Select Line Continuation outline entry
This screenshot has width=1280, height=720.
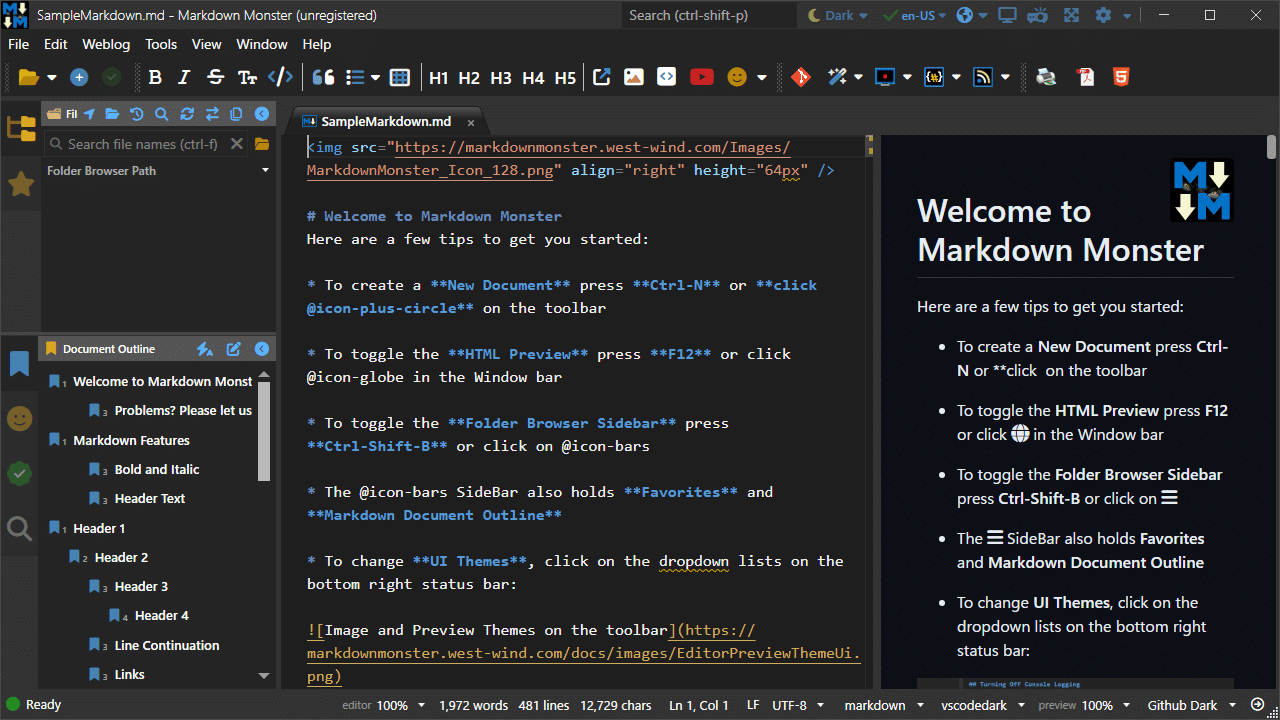[x=167, y=645]
